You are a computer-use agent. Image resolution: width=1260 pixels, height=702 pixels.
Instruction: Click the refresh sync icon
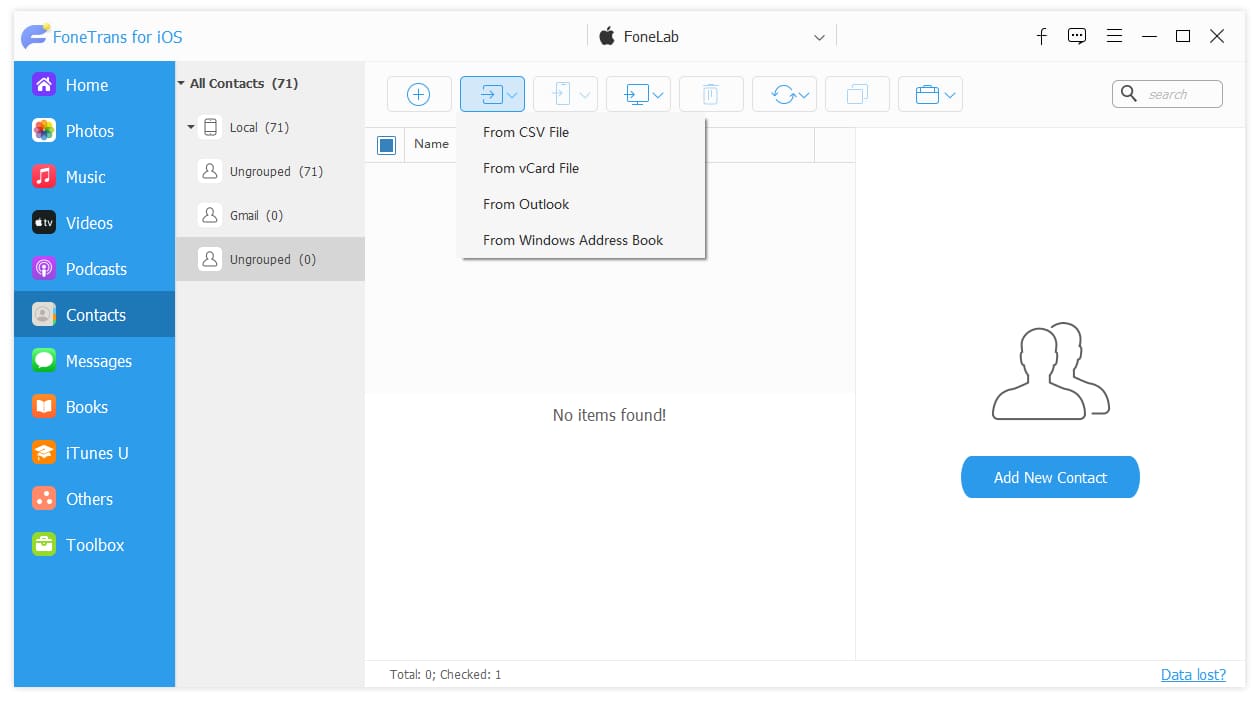tap(784, 94)
